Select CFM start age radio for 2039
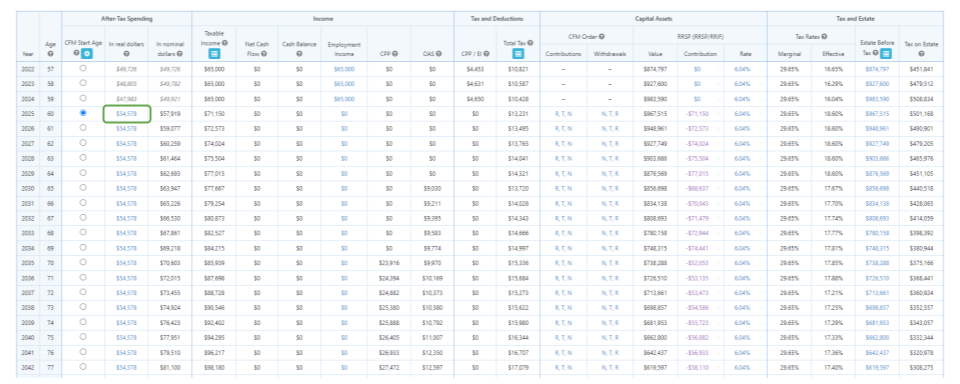 click(x=83, y=322)
